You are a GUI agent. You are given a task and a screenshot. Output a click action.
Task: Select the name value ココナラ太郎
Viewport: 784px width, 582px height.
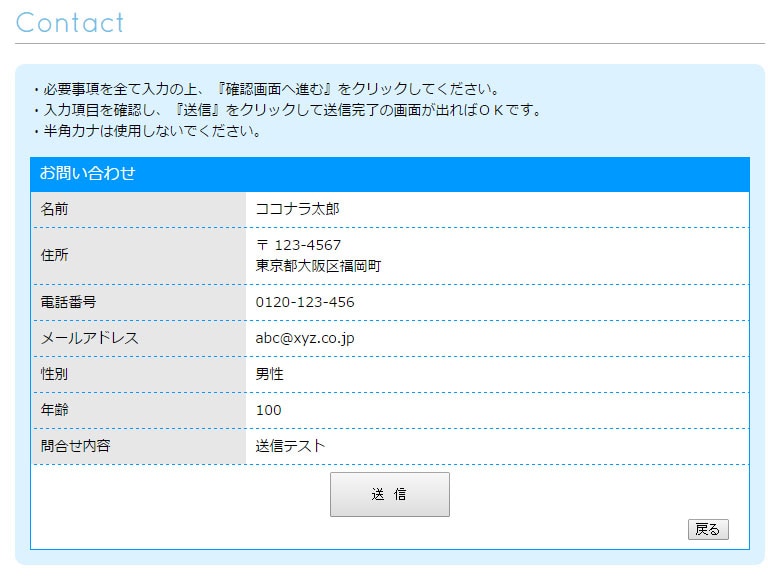coord(298,209)
